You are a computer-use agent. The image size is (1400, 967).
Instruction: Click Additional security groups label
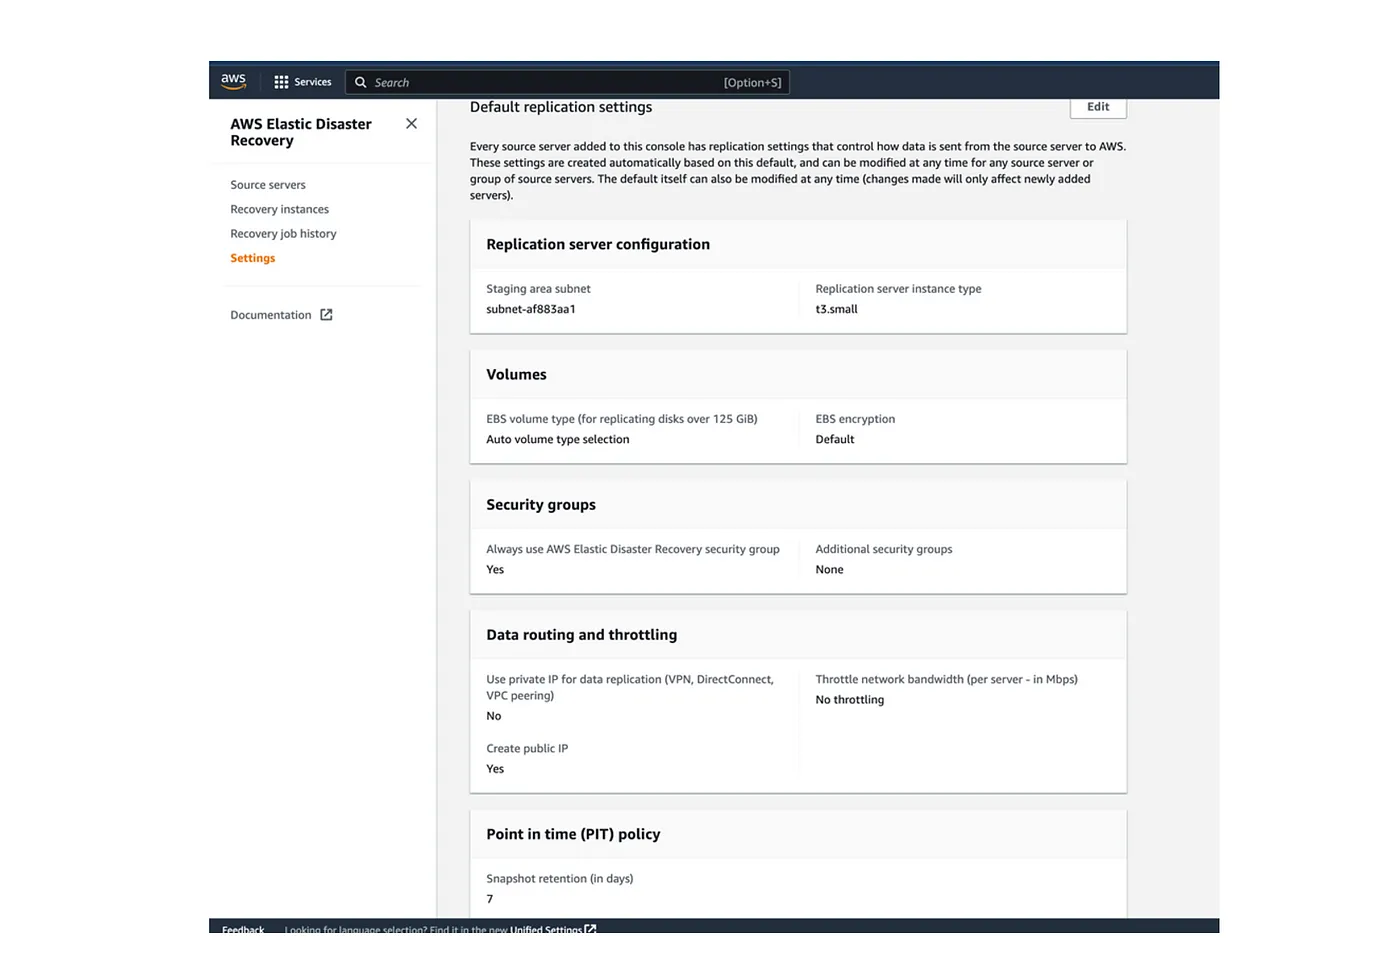click(x=884, y=549)
